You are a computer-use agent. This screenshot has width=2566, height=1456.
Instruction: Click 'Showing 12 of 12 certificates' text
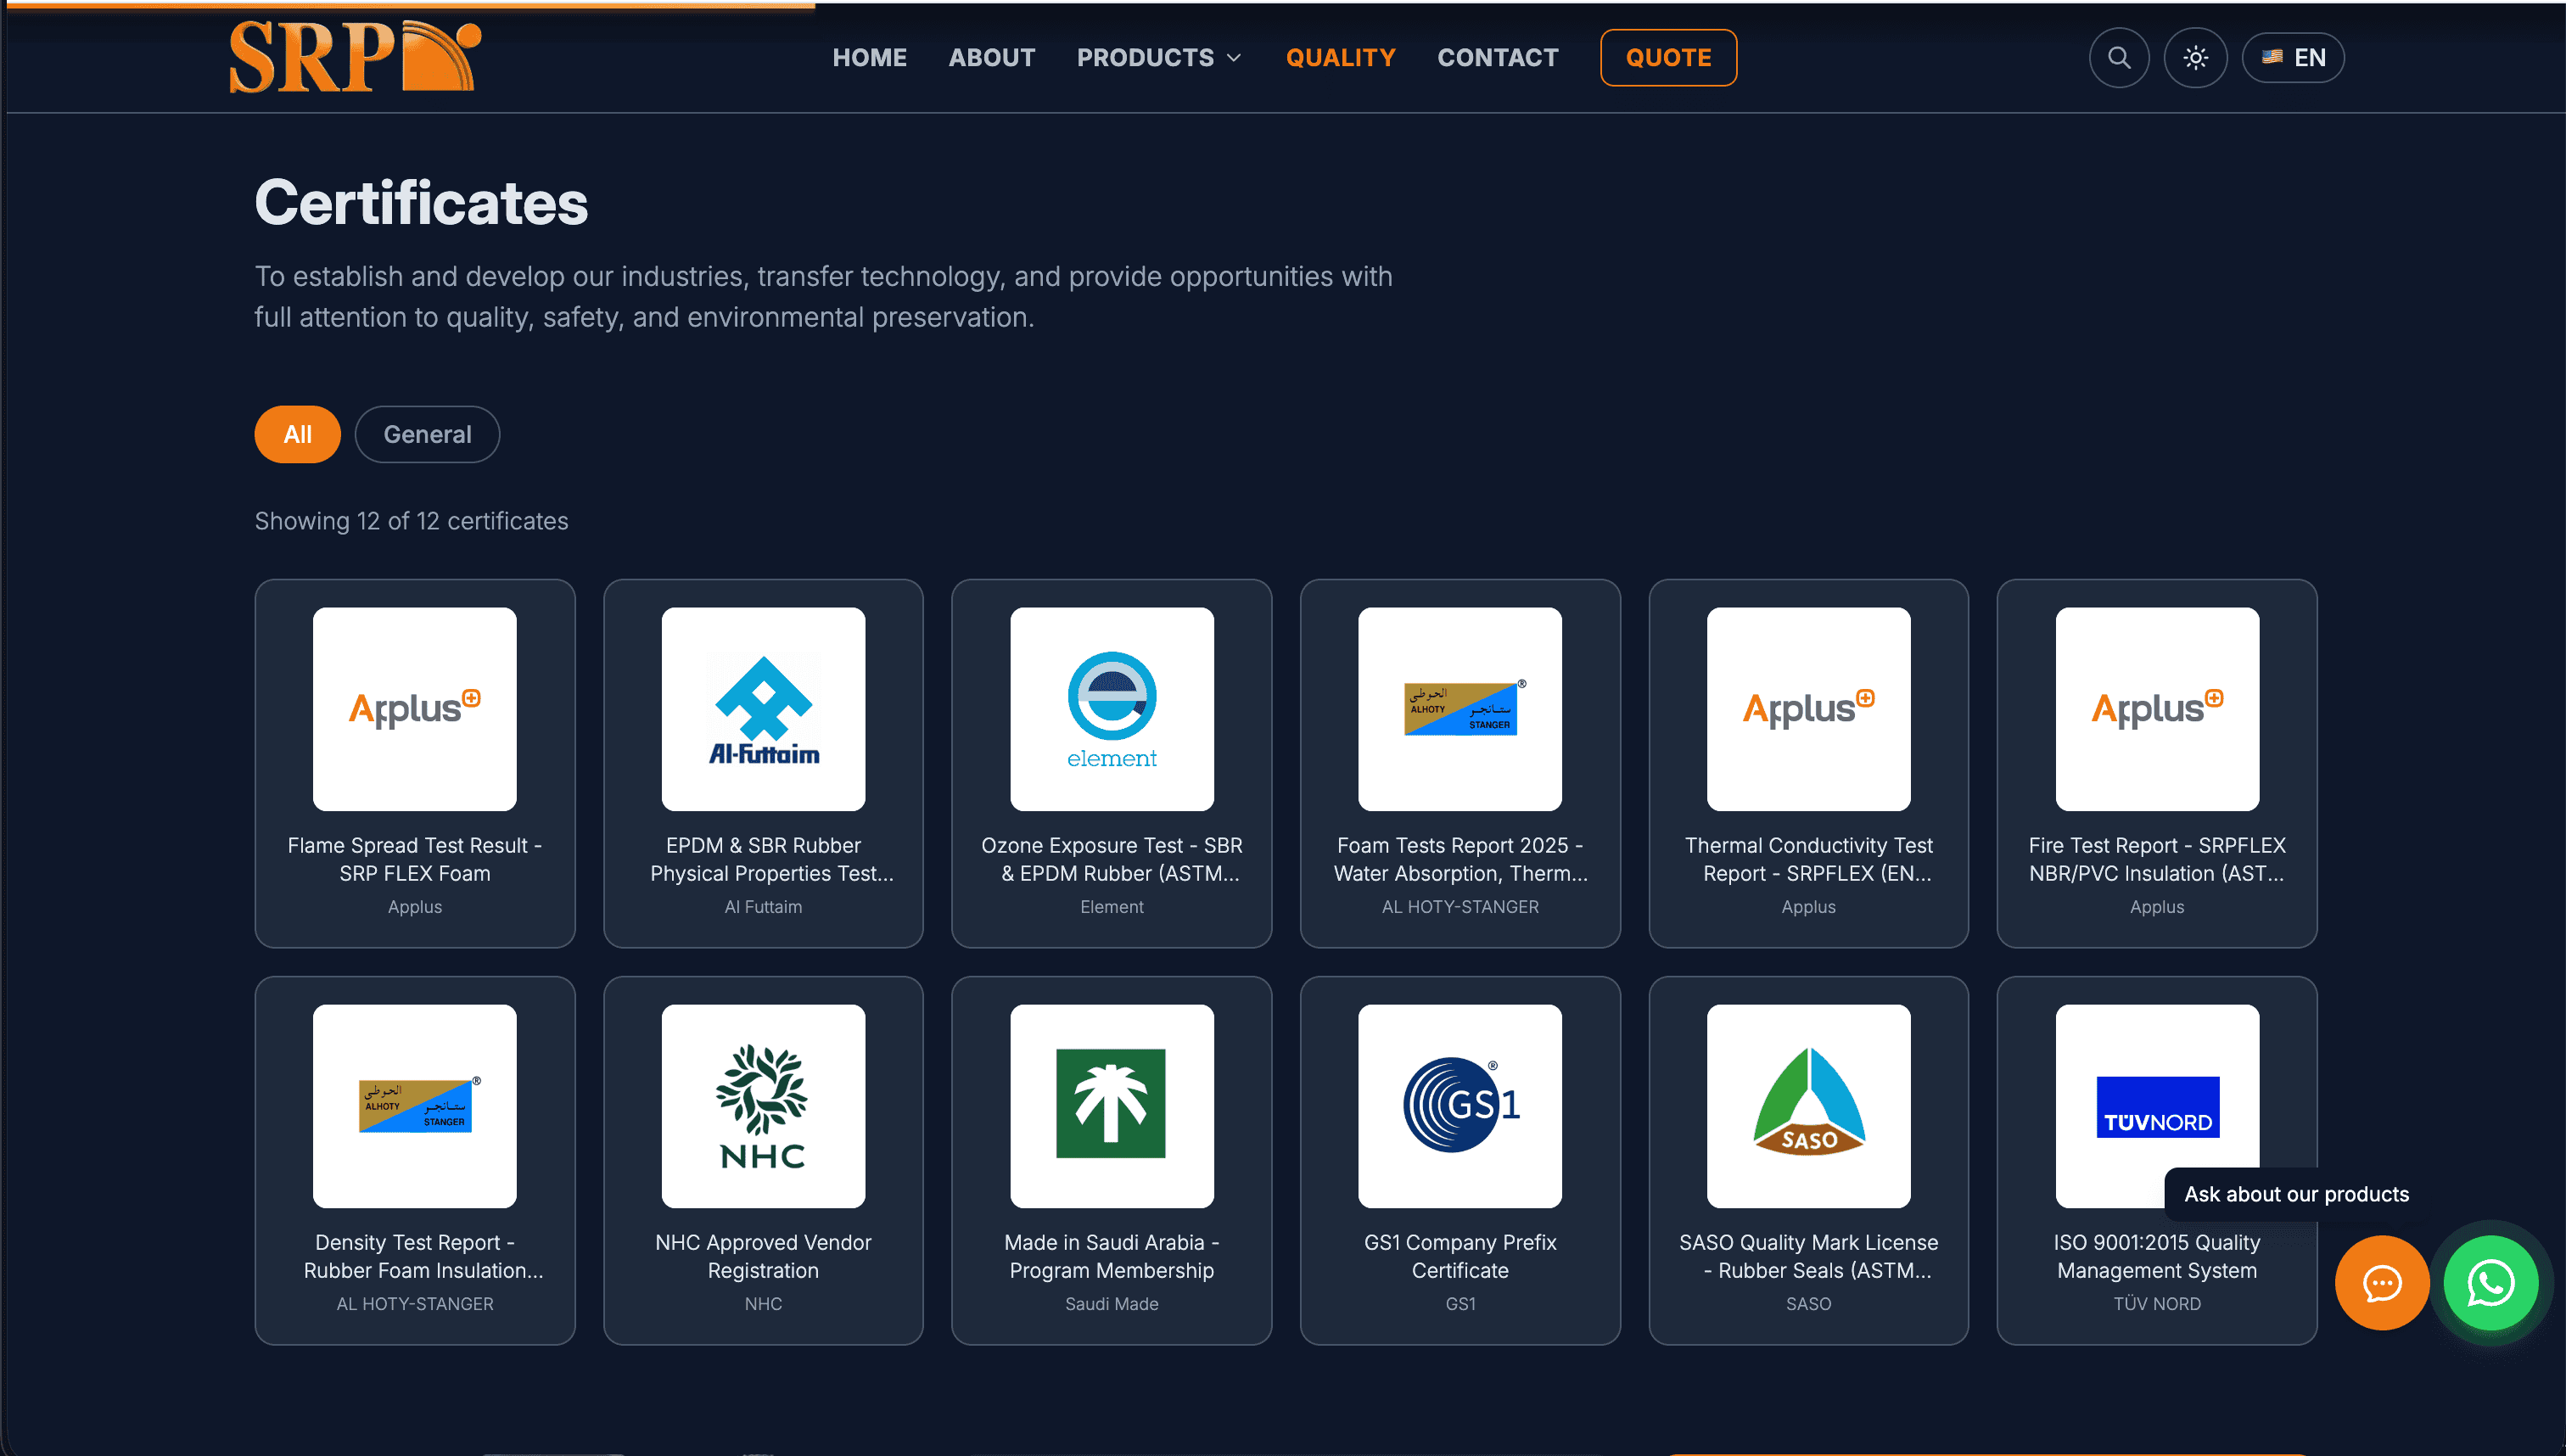[411, 521]
